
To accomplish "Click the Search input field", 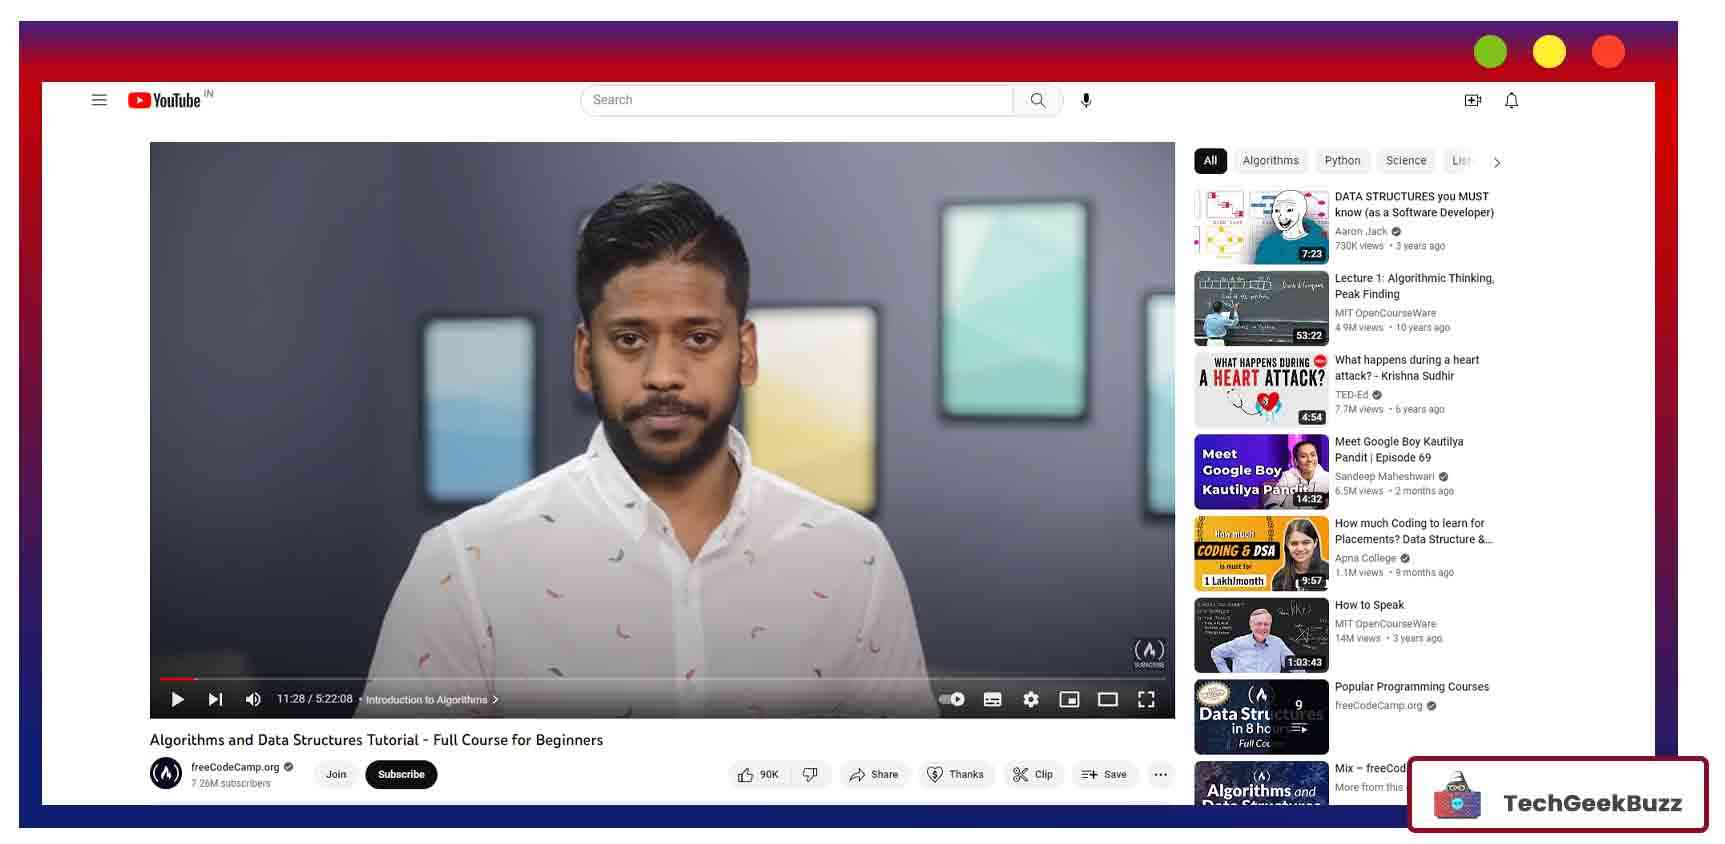I will [x=797, y=100].
